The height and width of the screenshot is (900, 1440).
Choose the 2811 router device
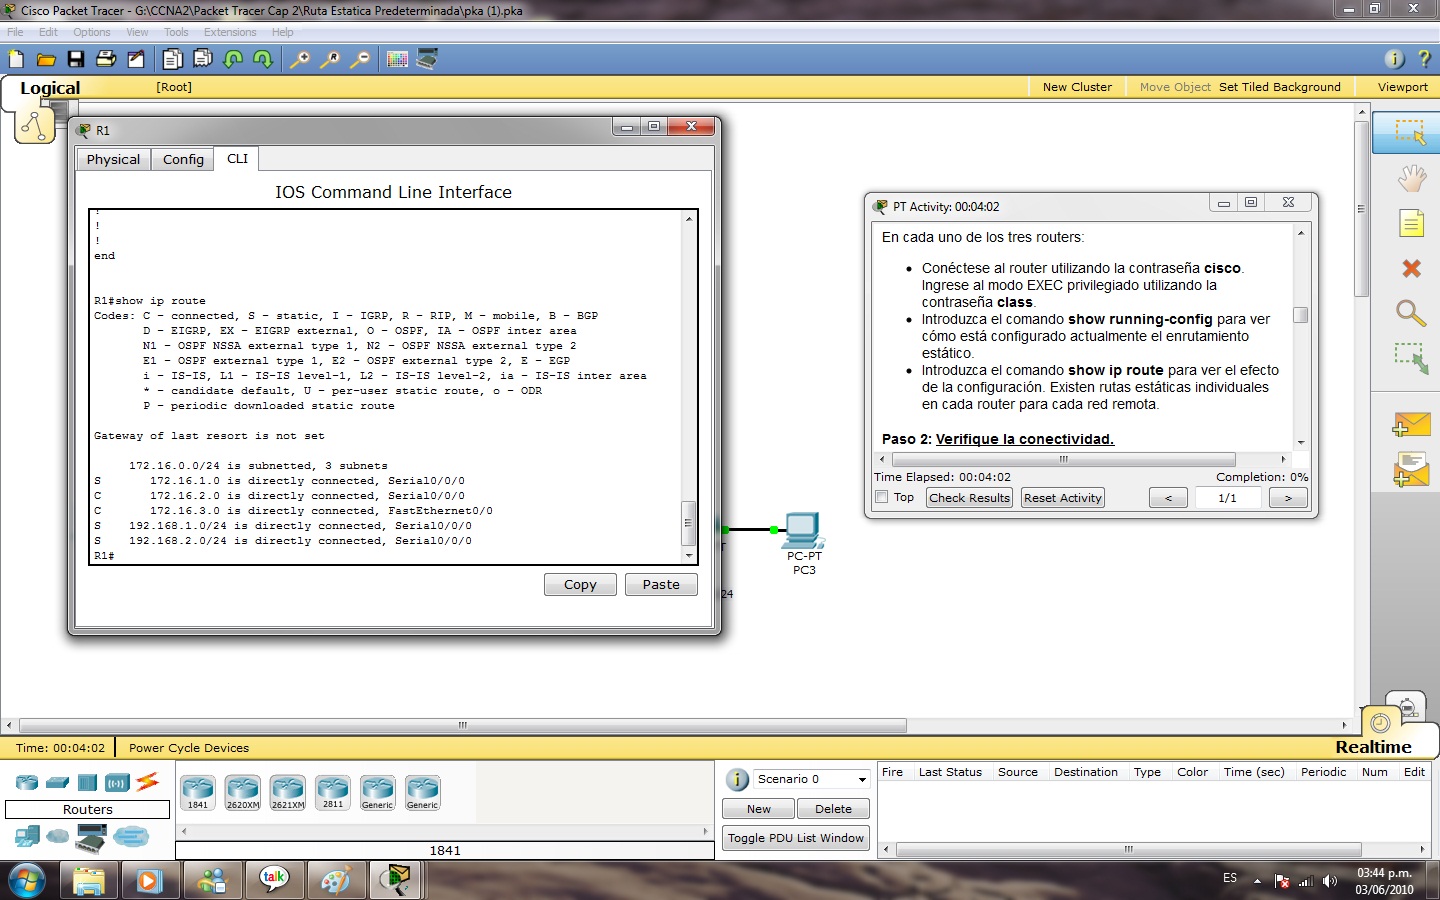point(333,792)
